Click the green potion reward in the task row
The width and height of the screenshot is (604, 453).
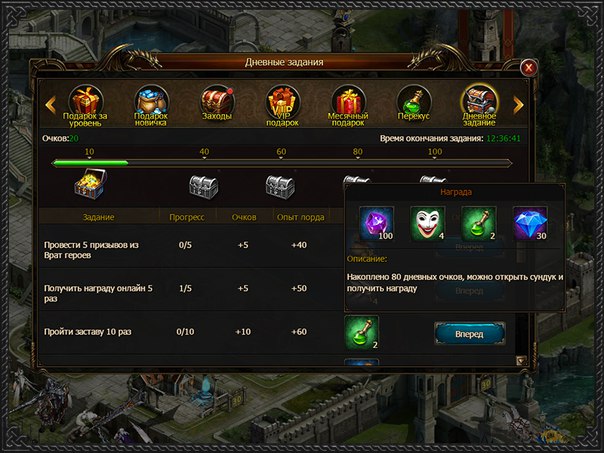point(361,332)
